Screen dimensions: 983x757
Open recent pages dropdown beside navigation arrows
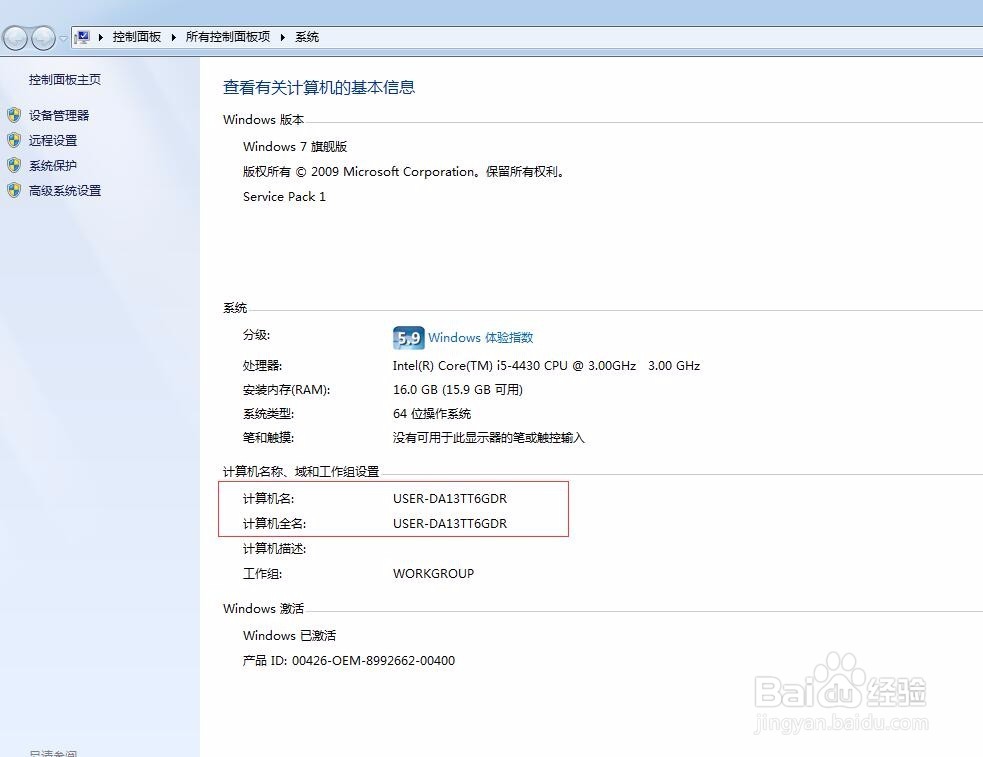(x=63, y=38)
